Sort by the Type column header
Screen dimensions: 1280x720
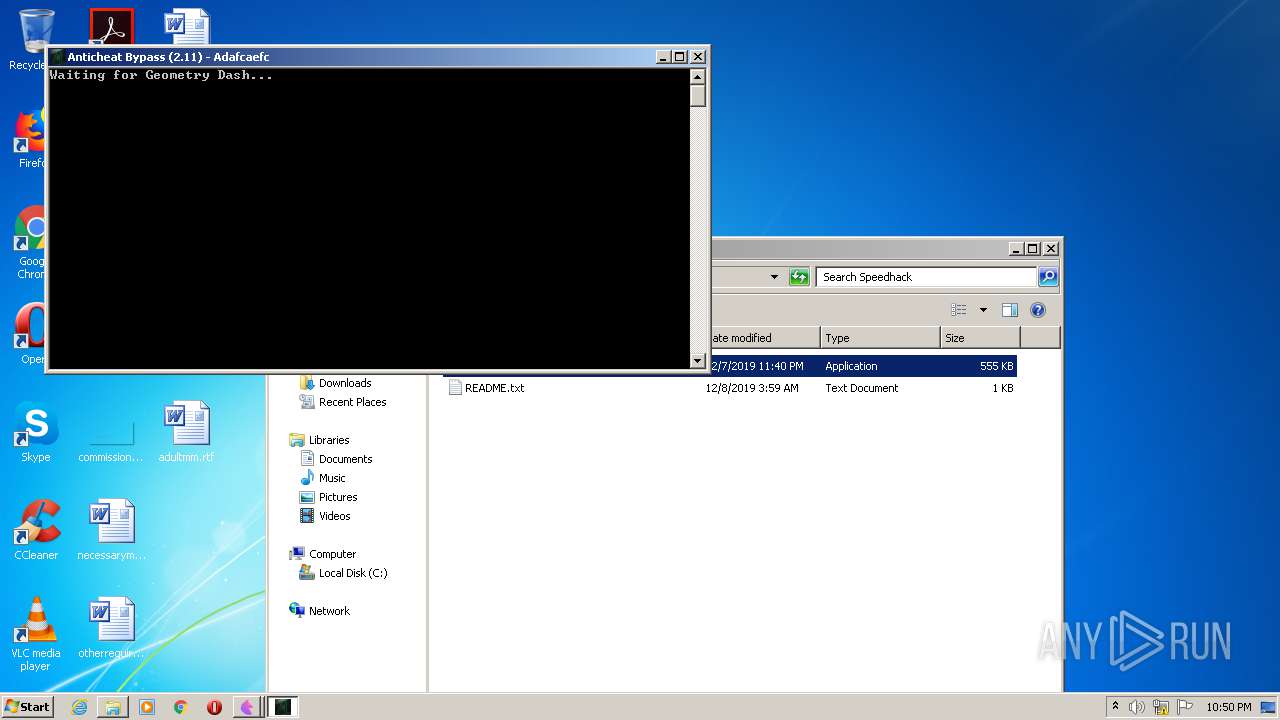pyautogui.click(x=880, y=338)
